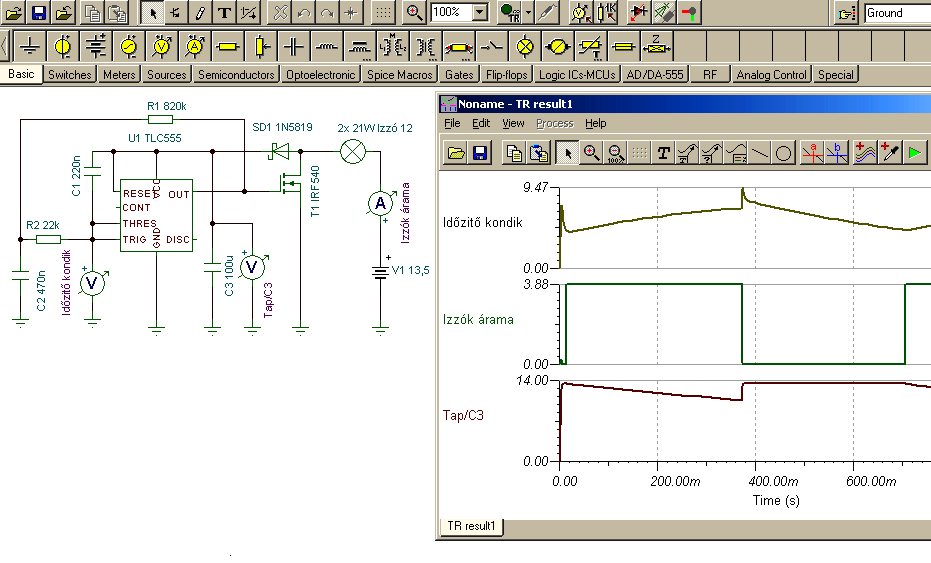This screenshot has width=931, height=563.
Task: Open the Ground component search combo box
Action: tap(896, 13)
